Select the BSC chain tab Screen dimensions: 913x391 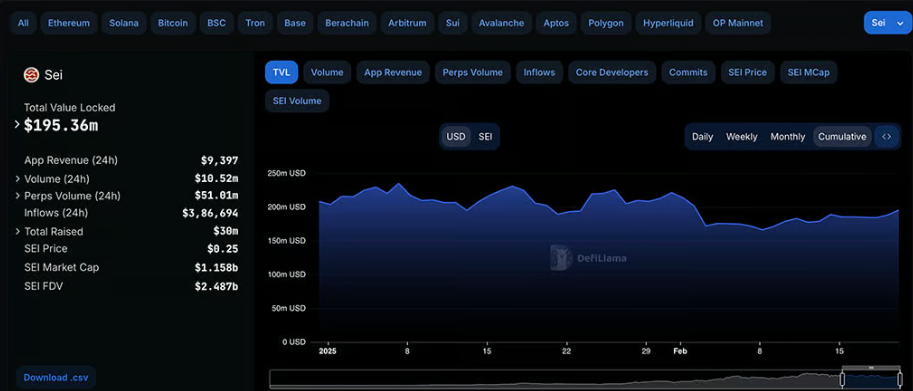pyautogui.click(x=217, y=23)
